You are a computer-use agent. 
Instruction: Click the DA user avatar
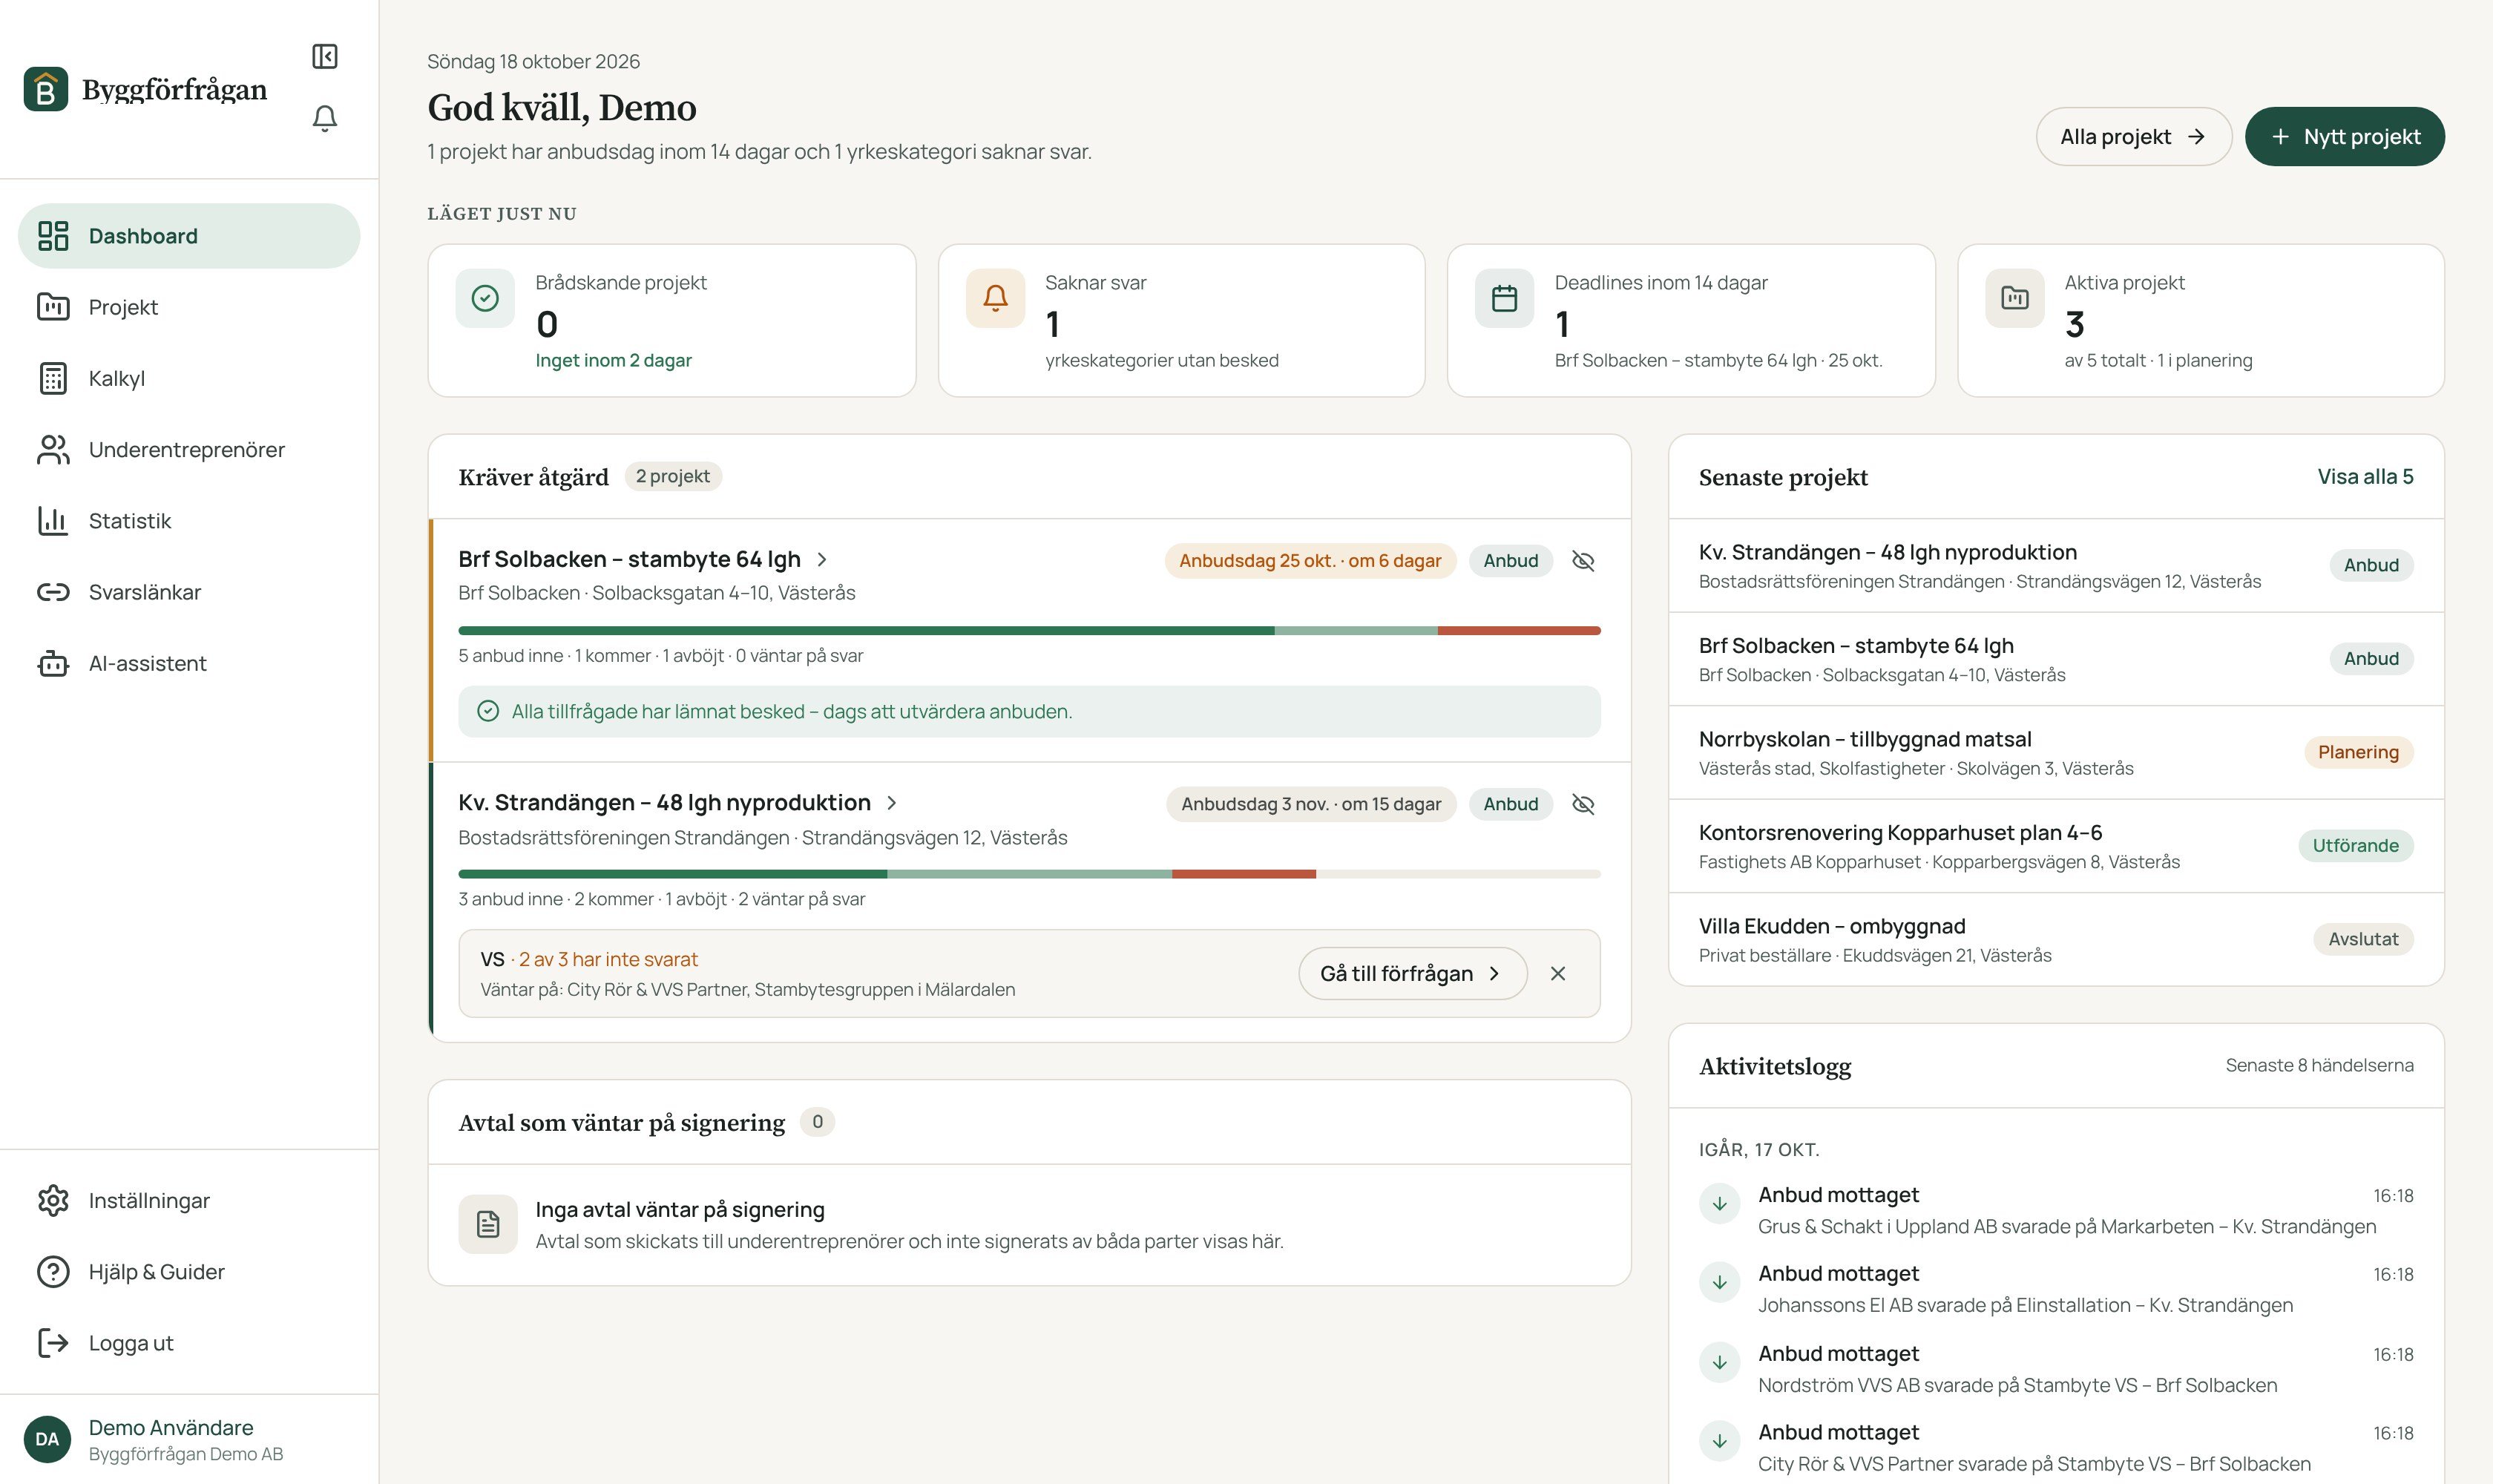point(47,1439)
